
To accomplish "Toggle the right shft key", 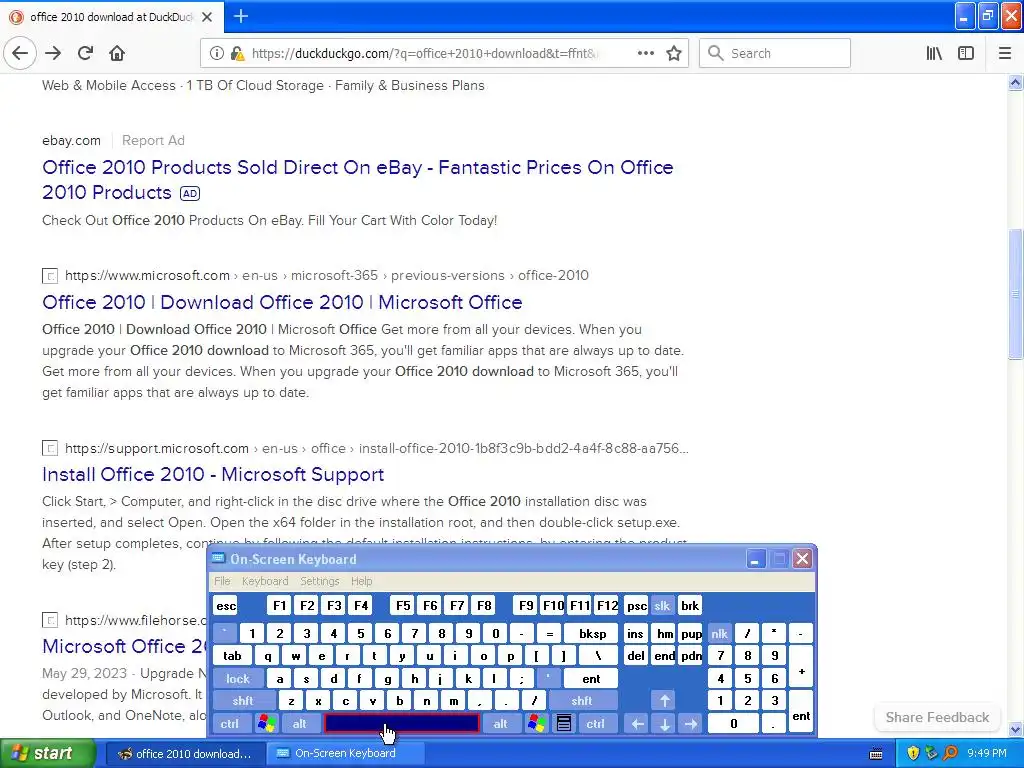I will coord(582,701).
